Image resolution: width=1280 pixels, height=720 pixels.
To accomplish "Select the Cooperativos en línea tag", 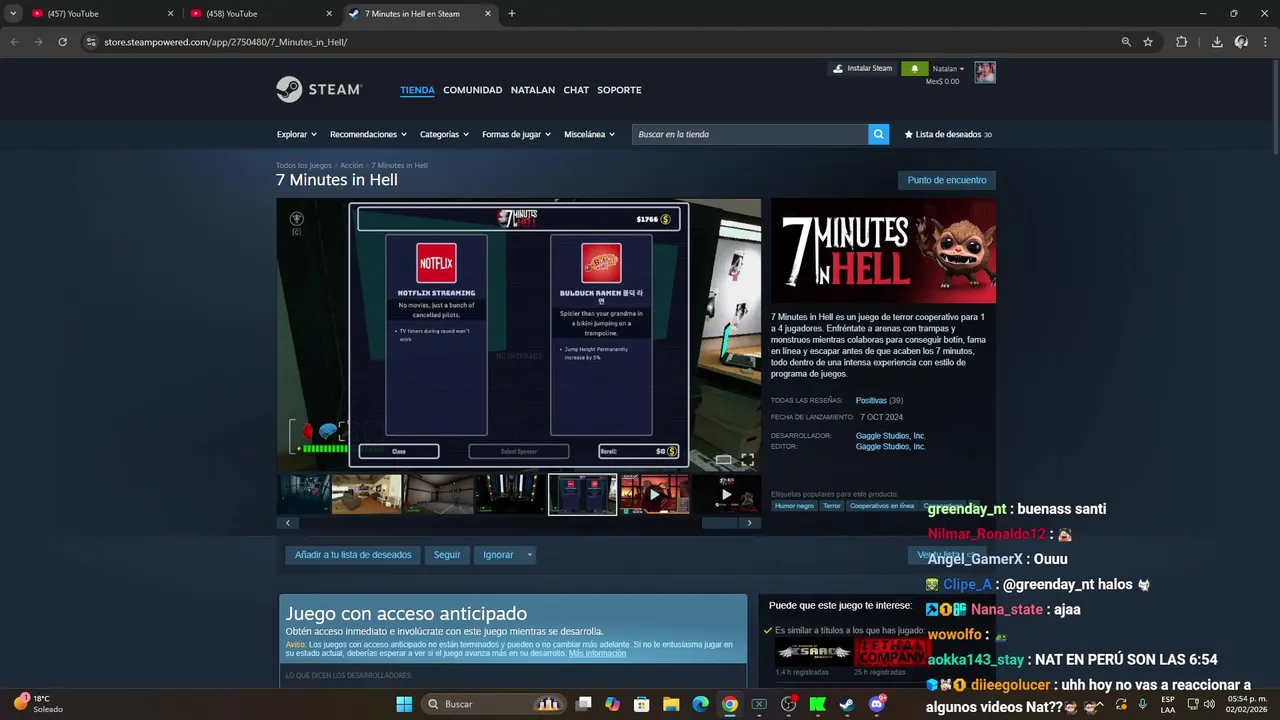I will tap(882, 506).
